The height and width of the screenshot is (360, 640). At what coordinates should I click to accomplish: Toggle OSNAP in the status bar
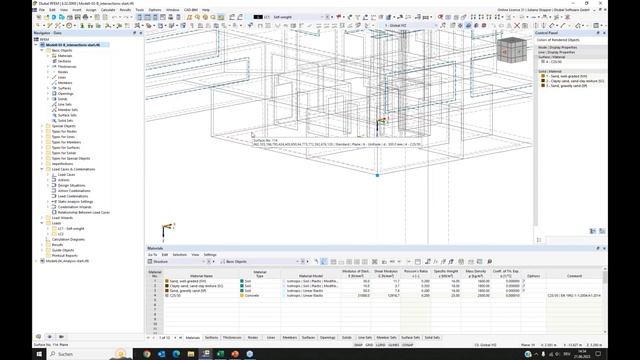click(408, 345)
